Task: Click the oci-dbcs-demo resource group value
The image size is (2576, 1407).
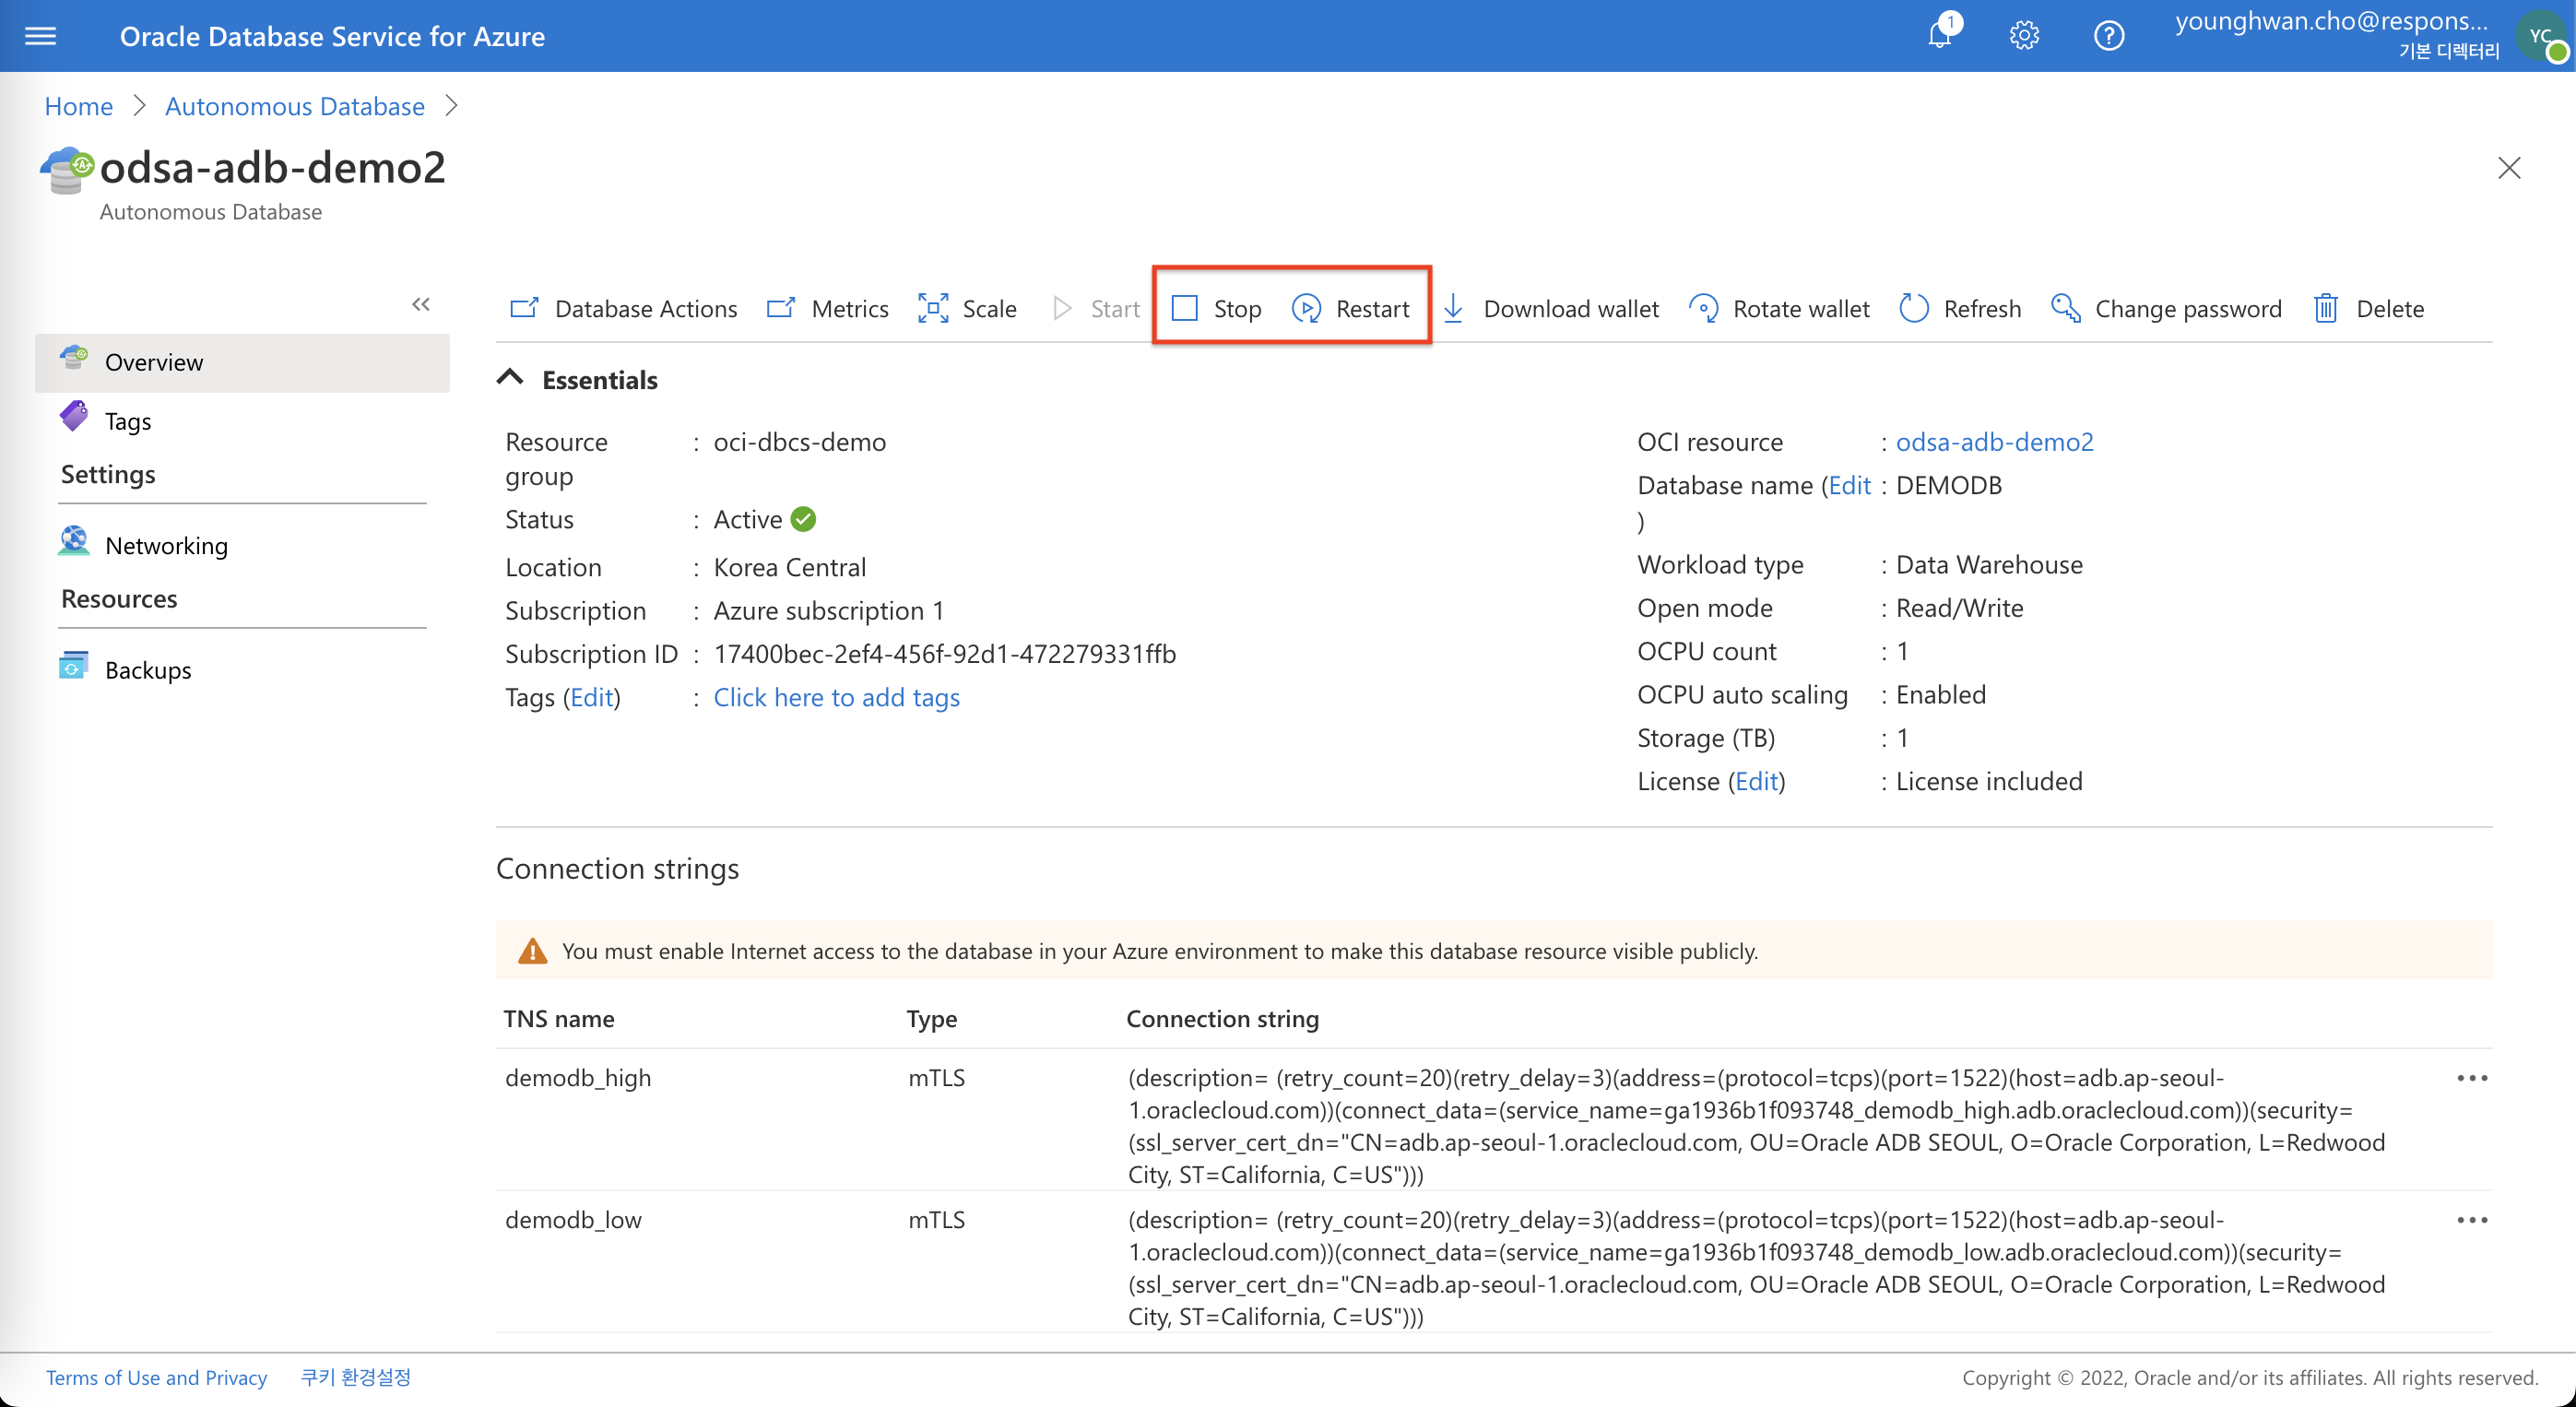Action: pyautogui.click(x=799, y=441)
